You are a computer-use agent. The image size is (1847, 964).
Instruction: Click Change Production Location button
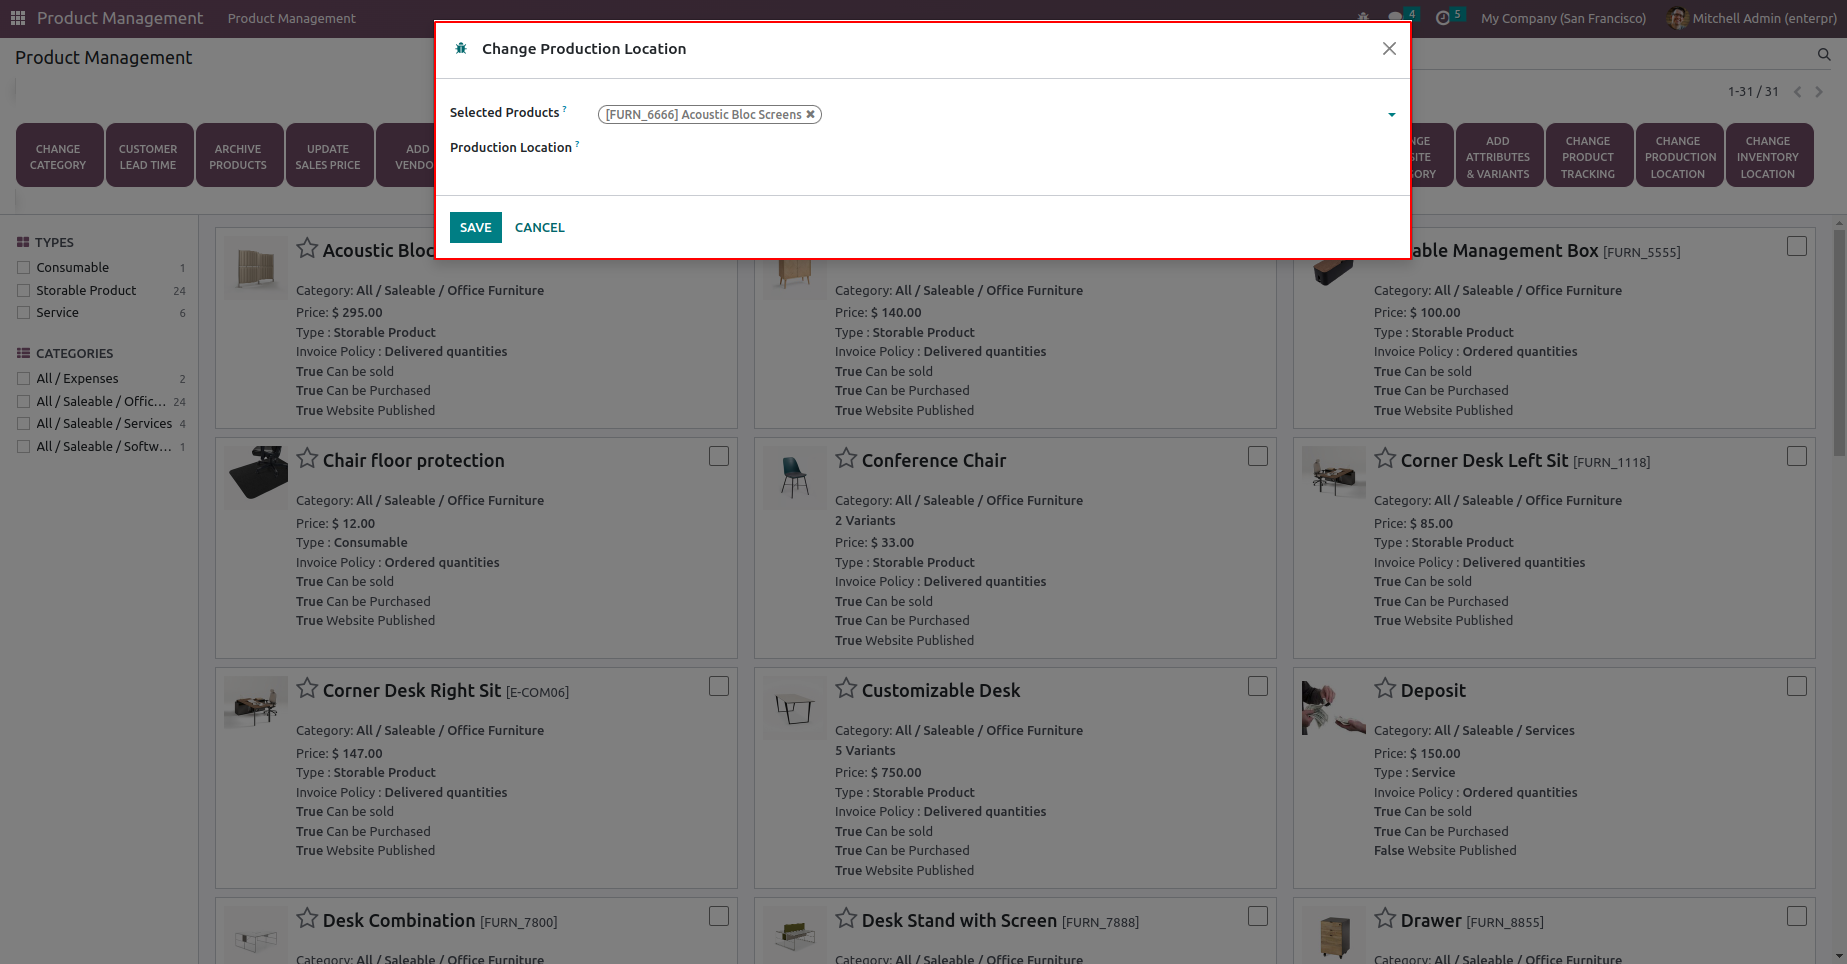1678,155
